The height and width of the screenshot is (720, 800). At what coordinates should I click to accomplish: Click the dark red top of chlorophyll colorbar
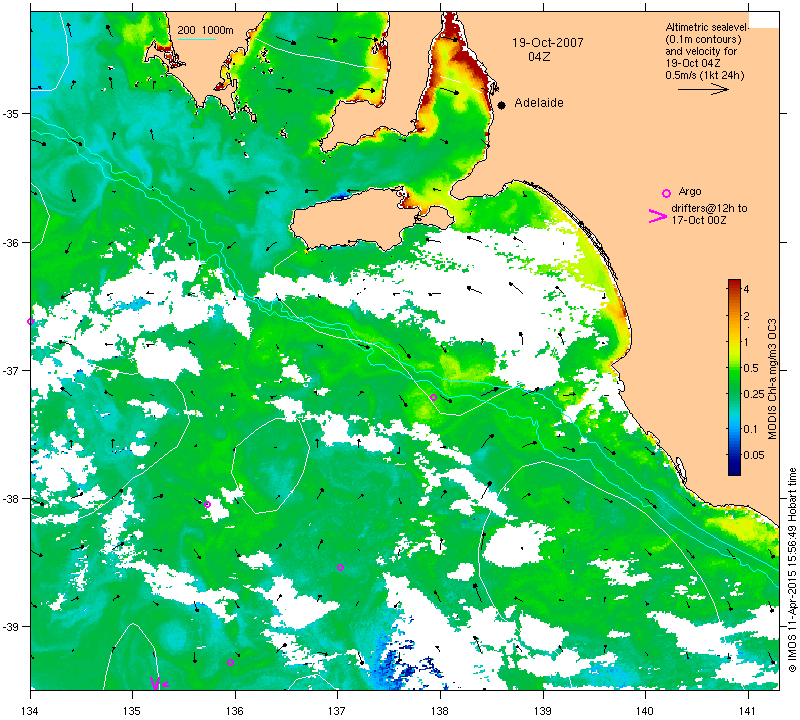[x=734, y=283]
